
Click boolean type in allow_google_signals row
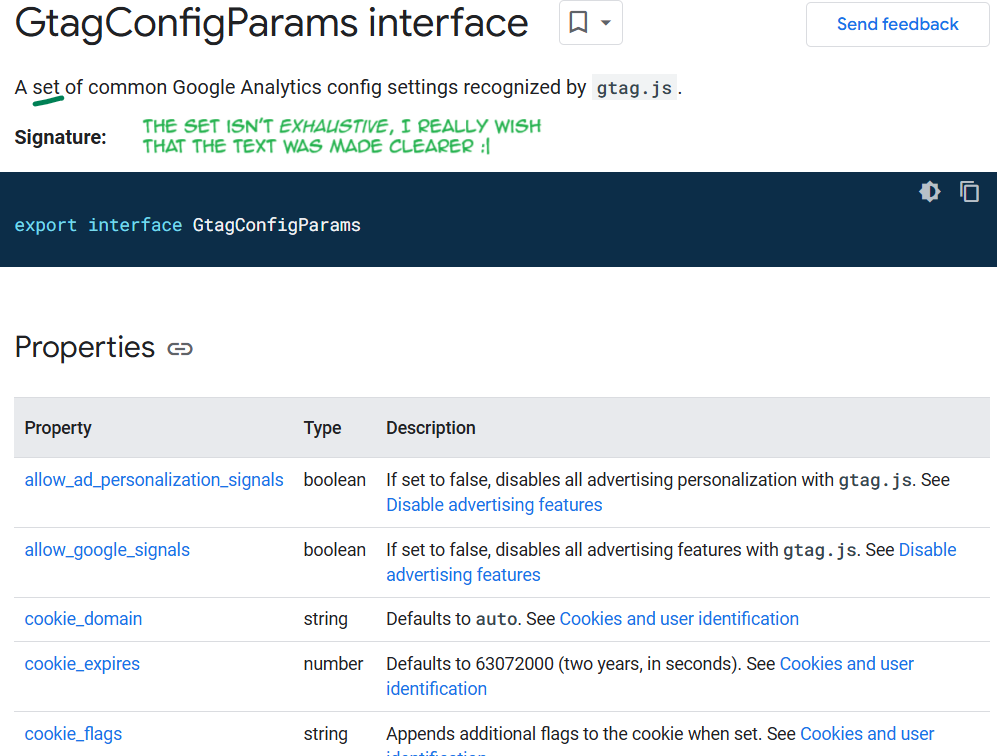[x=334, y=550]
